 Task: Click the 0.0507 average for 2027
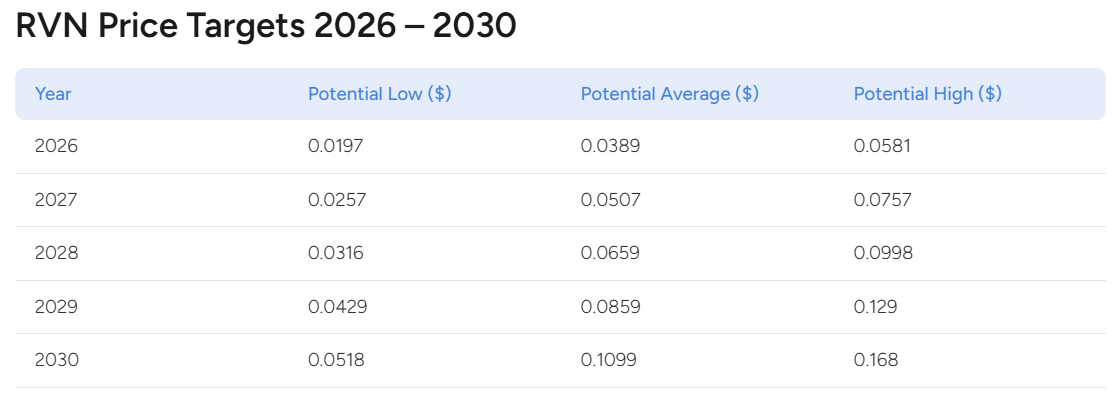(x=610, y=200)
